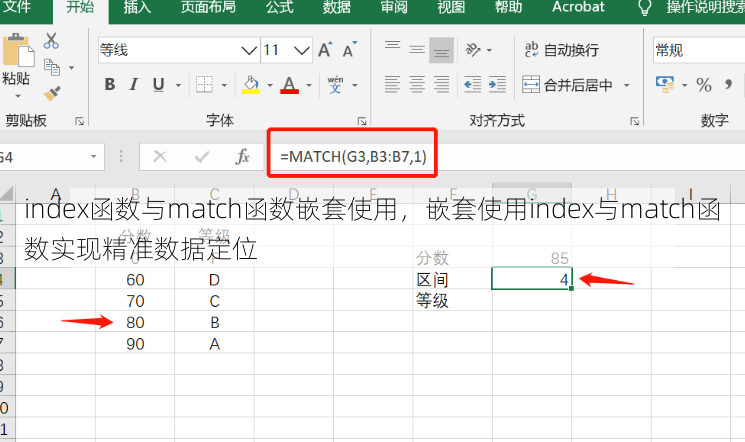Select the cell with value 85
Screen dimensions: 745x442
532,258
